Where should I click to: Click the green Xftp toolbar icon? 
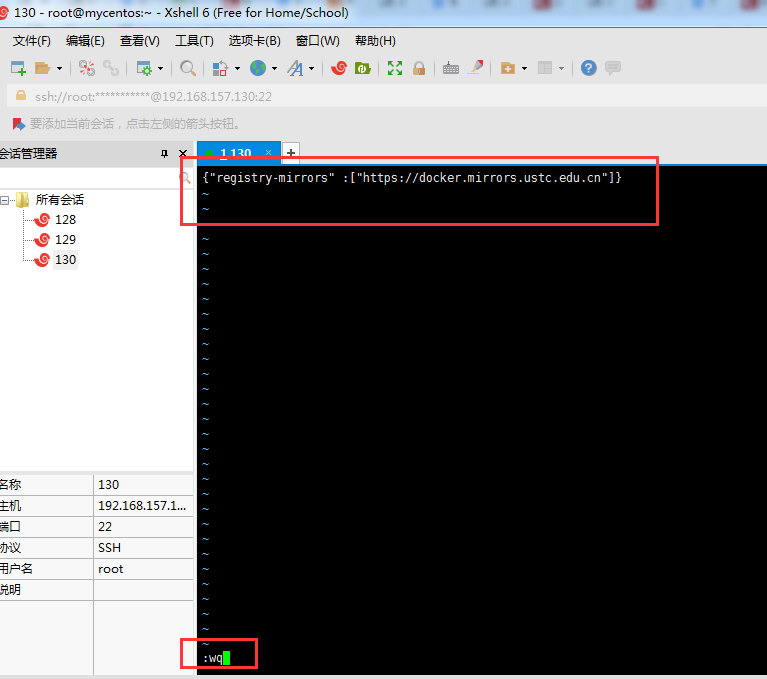point(362,68)
